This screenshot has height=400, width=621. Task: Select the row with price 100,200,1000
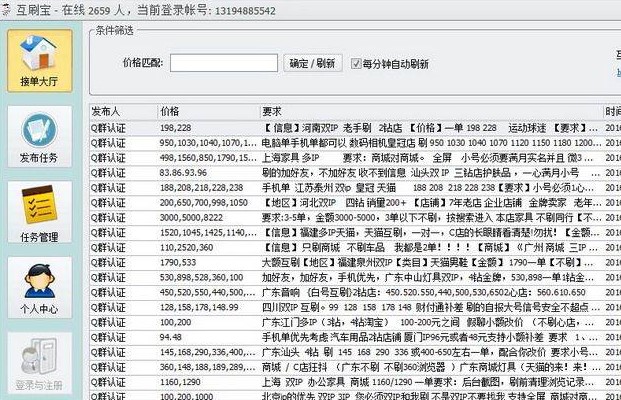point(355,395)
